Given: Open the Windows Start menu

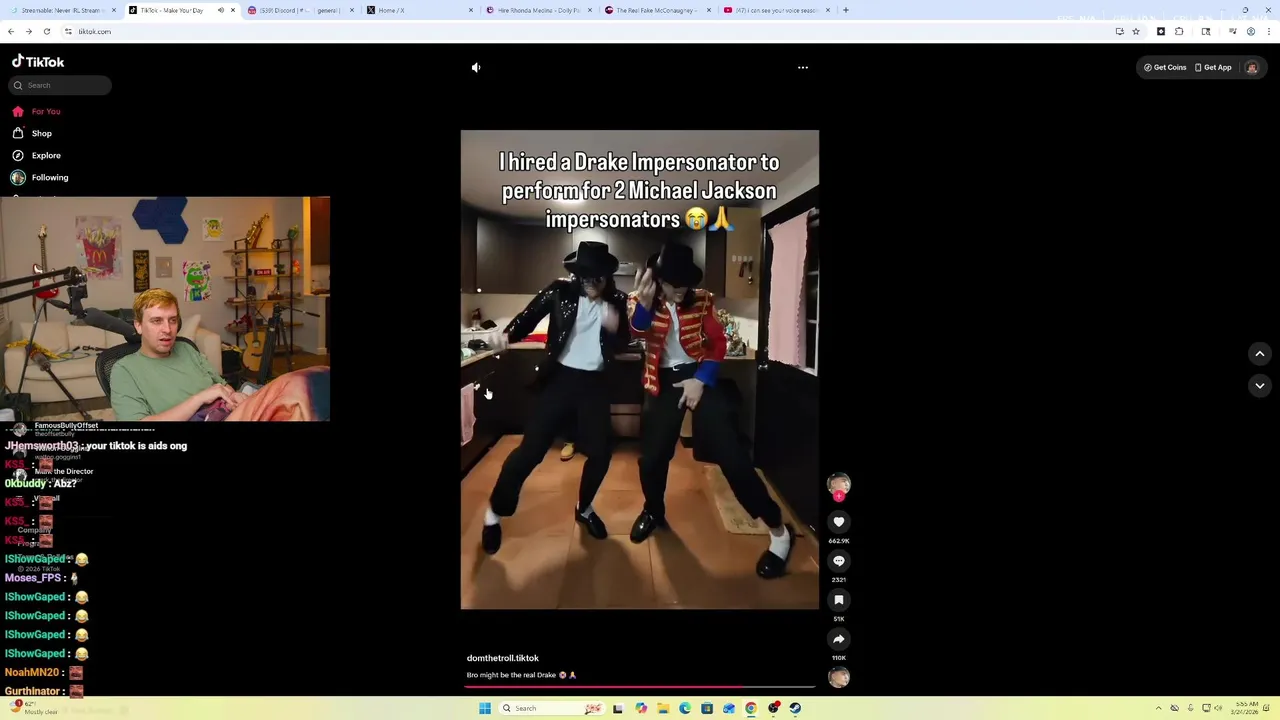Looking at the screenshot, I should [485, 709].
